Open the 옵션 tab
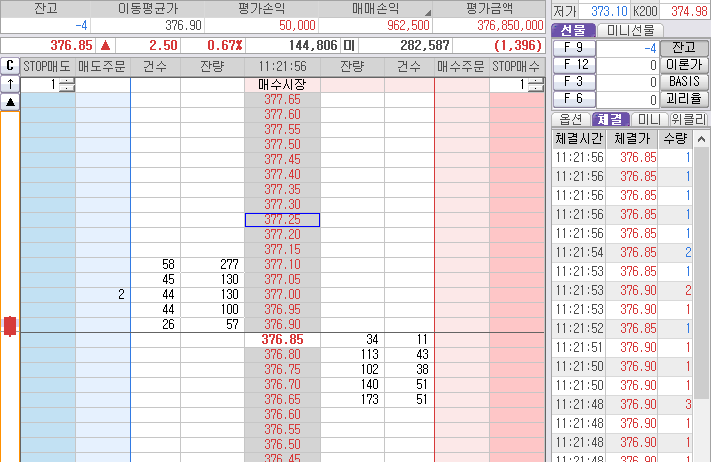The image size is (711, 462). [x=570, y=119]
